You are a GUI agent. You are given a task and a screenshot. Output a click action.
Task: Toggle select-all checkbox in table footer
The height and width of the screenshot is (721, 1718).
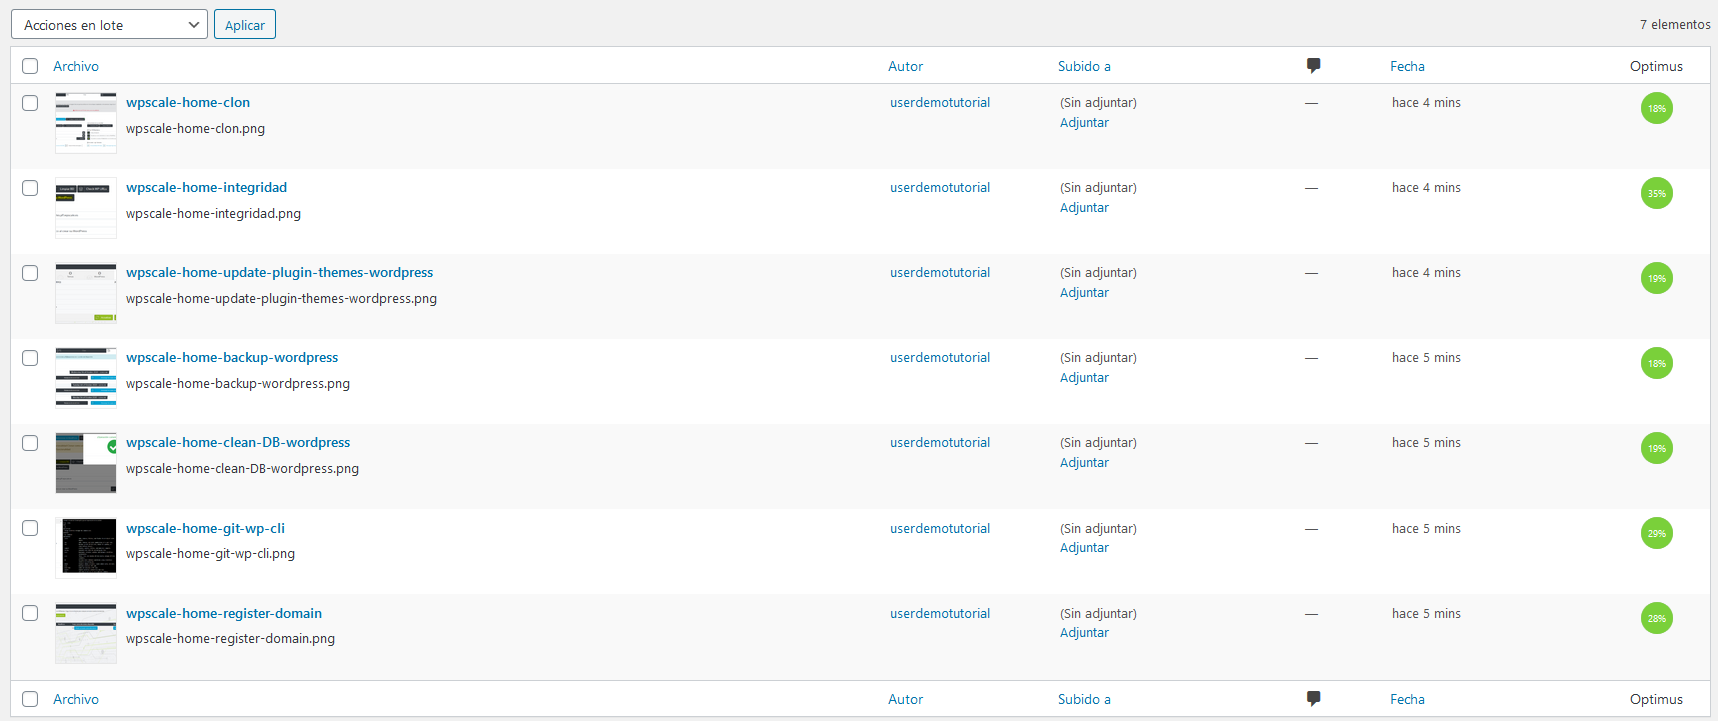click(30, 699)
